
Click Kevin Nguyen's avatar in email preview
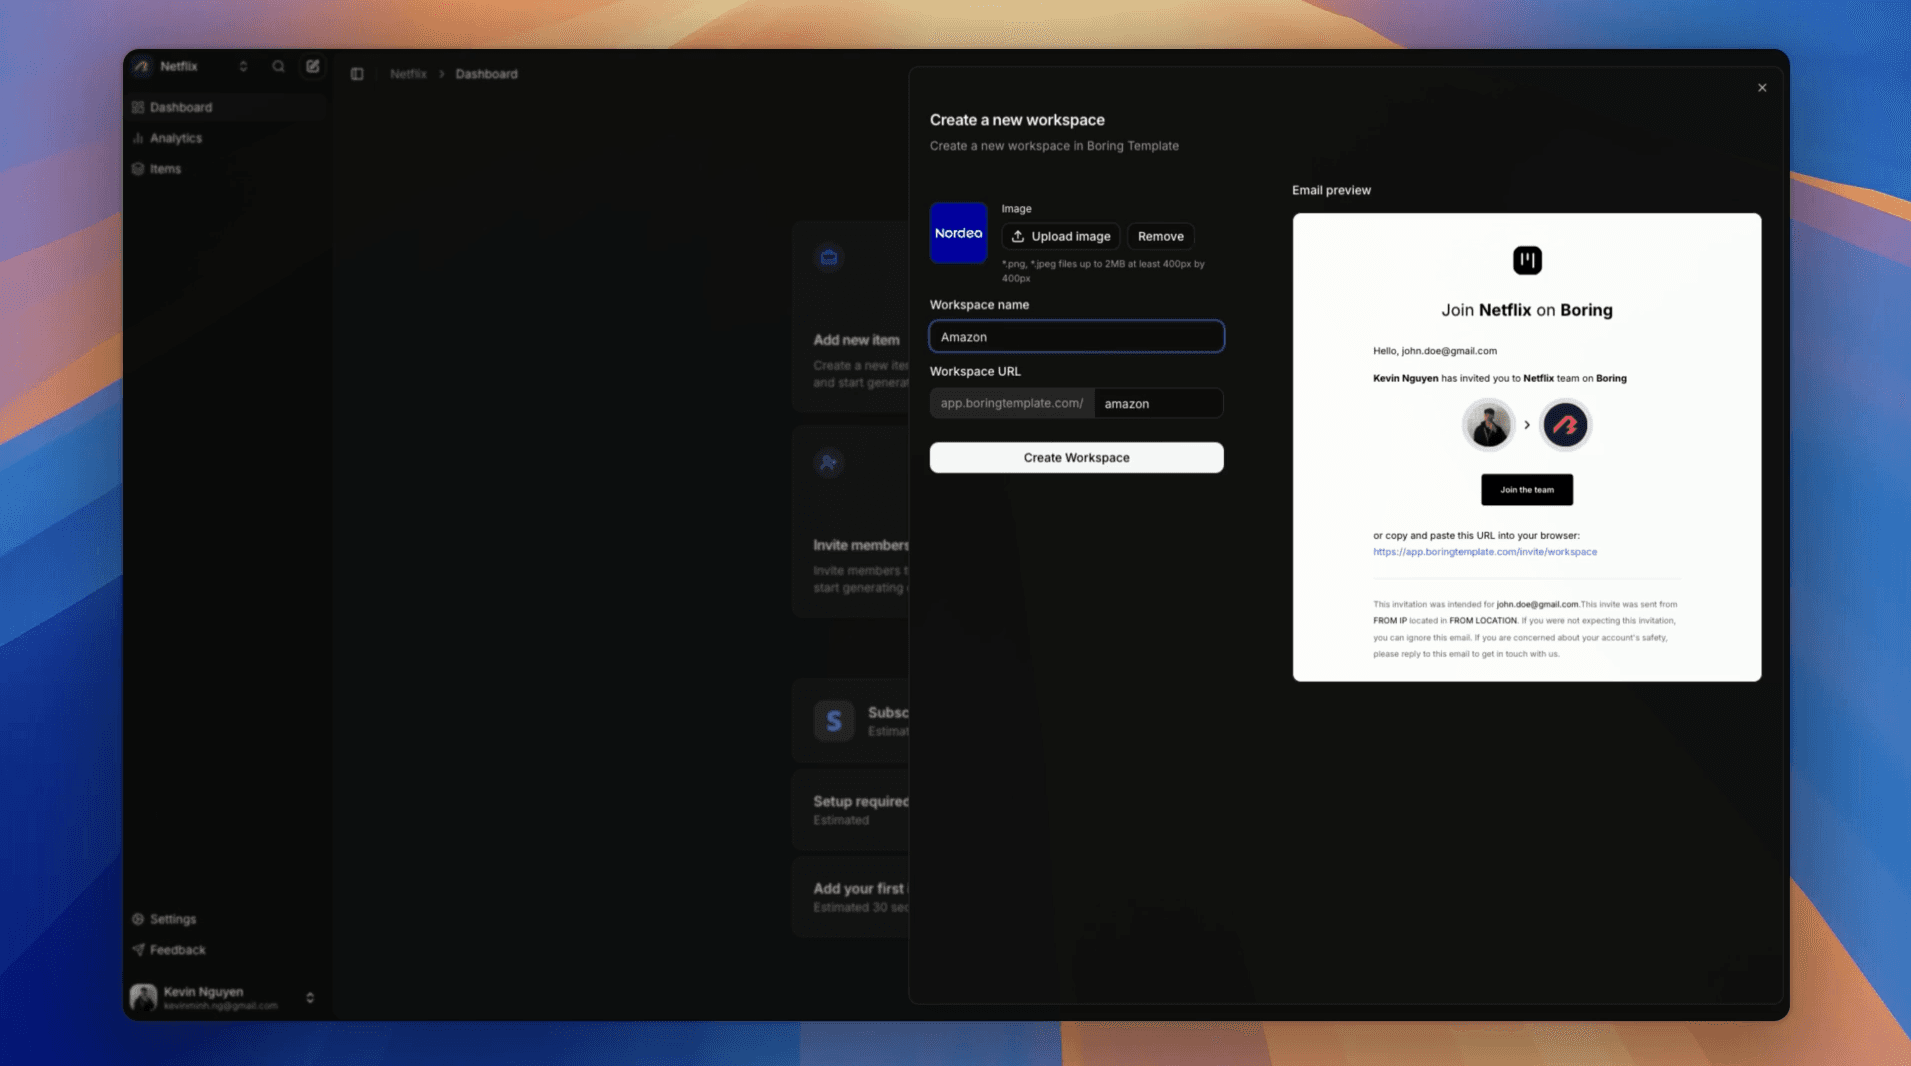(1488, 425)
